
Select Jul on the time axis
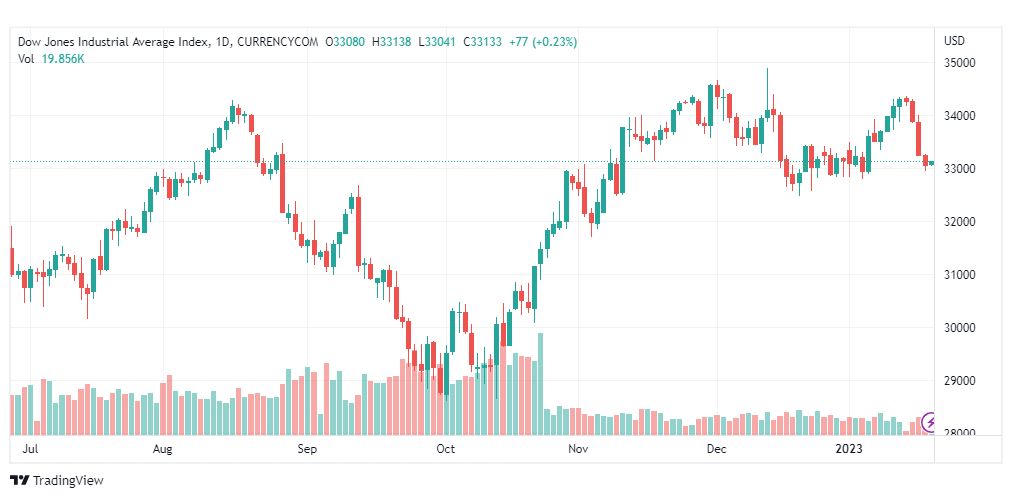(x=30, y=450)
